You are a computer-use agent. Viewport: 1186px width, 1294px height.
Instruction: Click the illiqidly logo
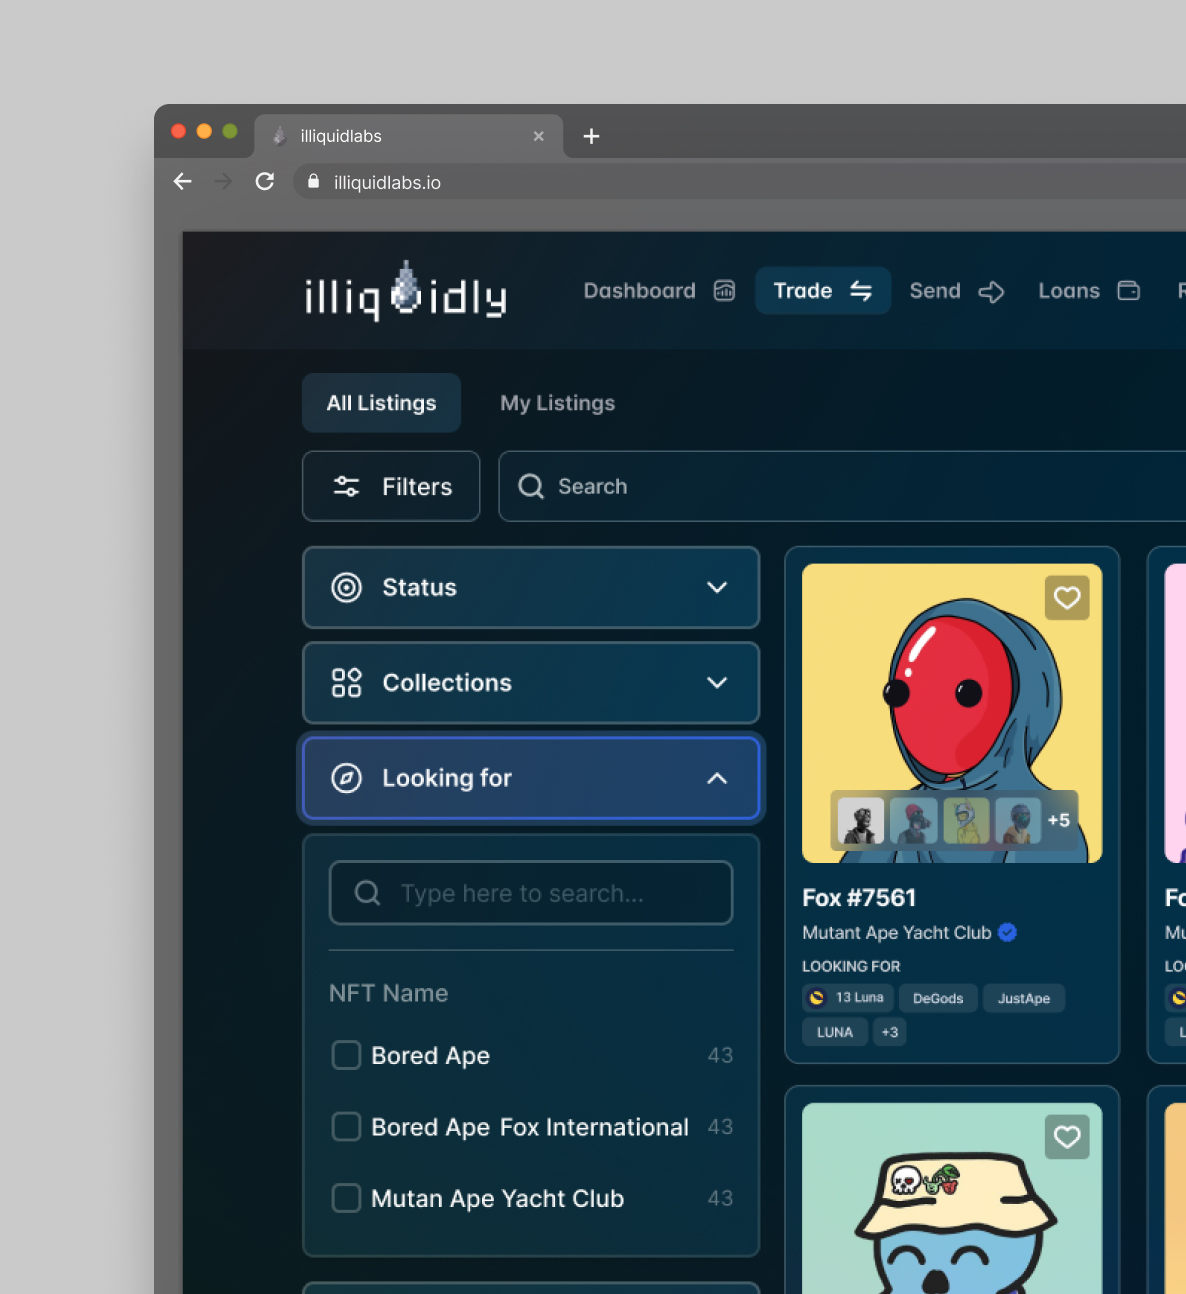tap(405, 291)
